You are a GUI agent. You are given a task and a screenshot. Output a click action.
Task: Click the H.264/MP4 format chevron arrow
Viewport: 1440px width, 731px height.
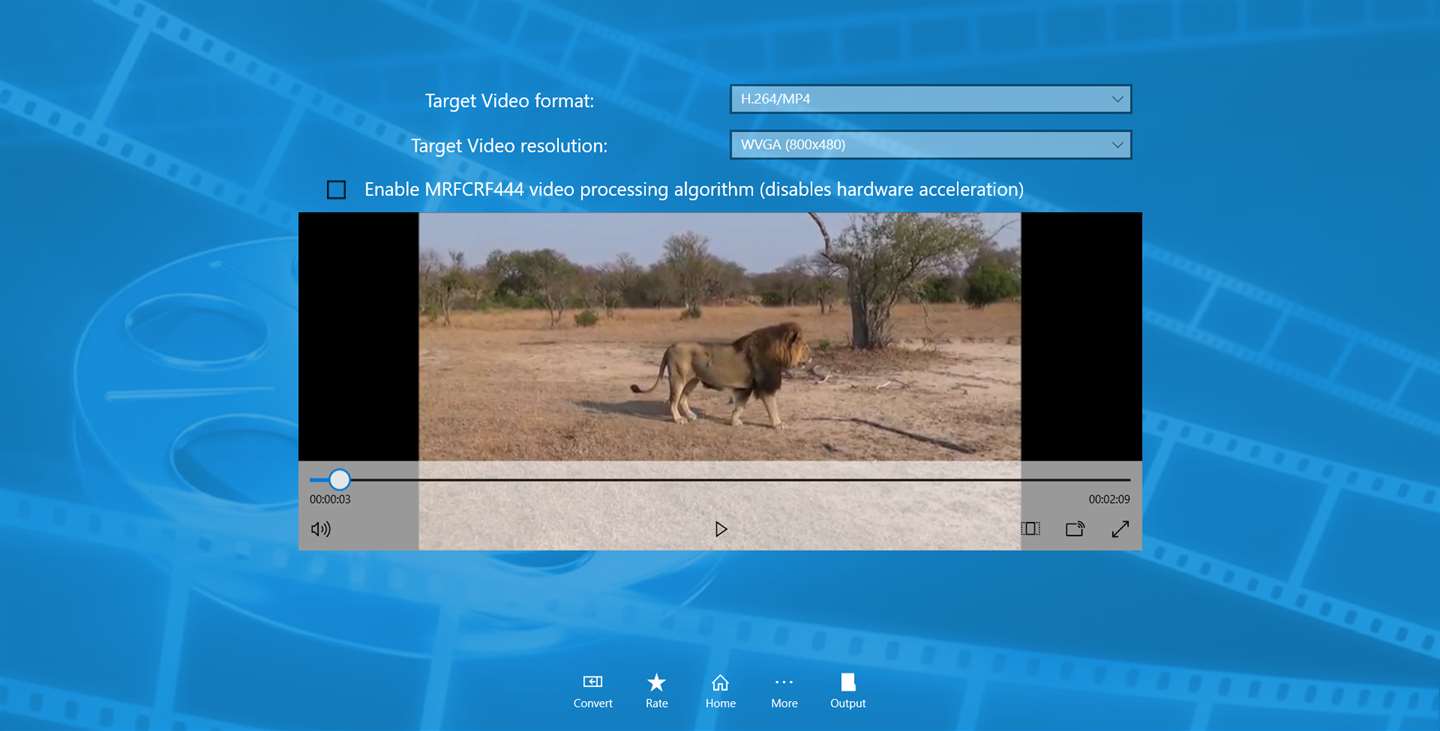point(1118,99)
